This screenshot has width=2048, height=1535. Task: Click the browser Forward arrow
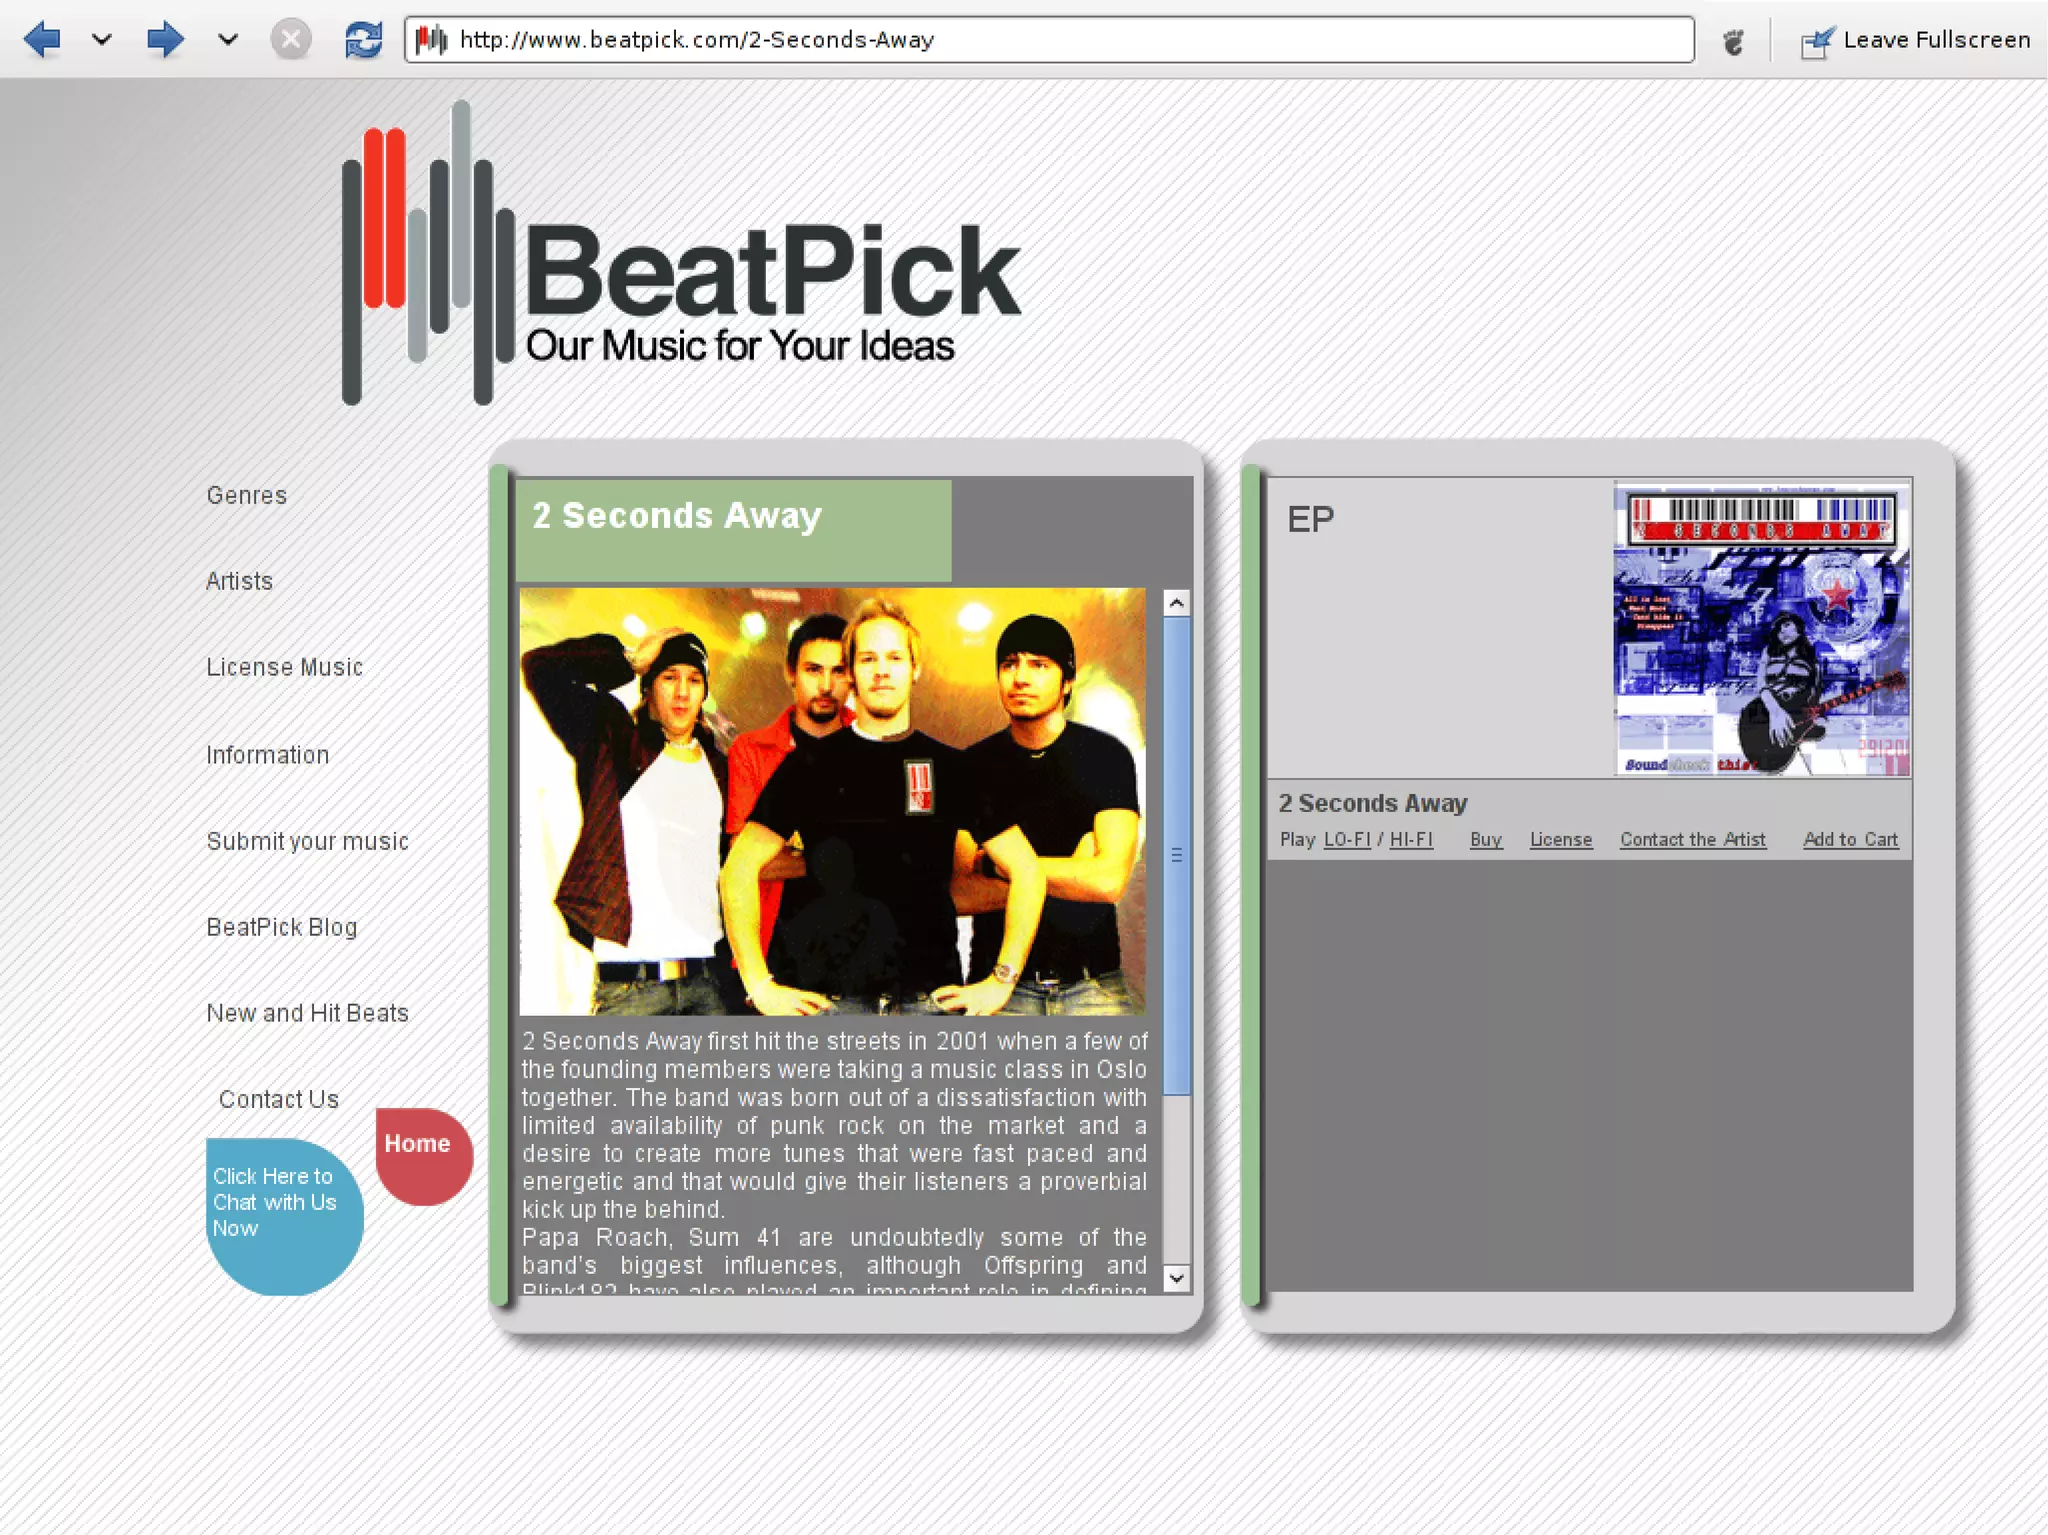[x=164, y=40]
